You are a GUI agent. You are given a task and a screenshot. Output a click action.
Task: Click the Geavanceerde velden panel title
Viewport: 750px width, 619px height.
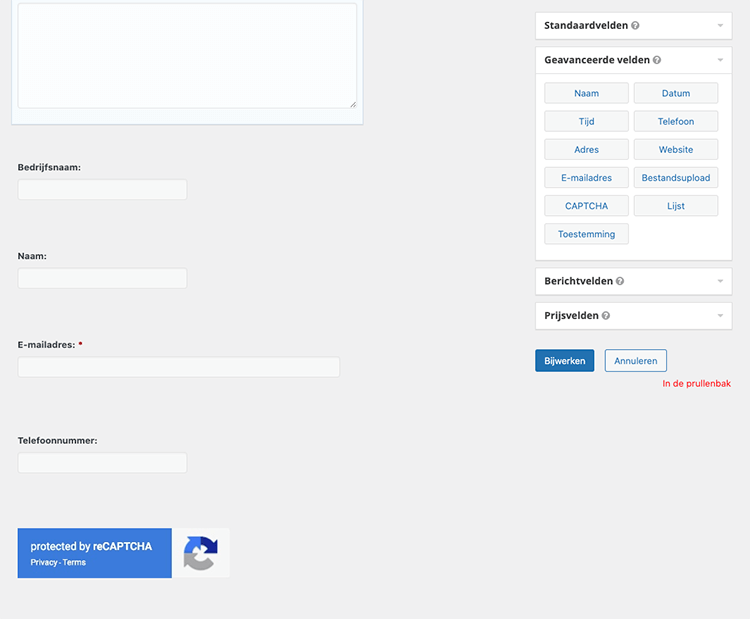tap(597, 60)
